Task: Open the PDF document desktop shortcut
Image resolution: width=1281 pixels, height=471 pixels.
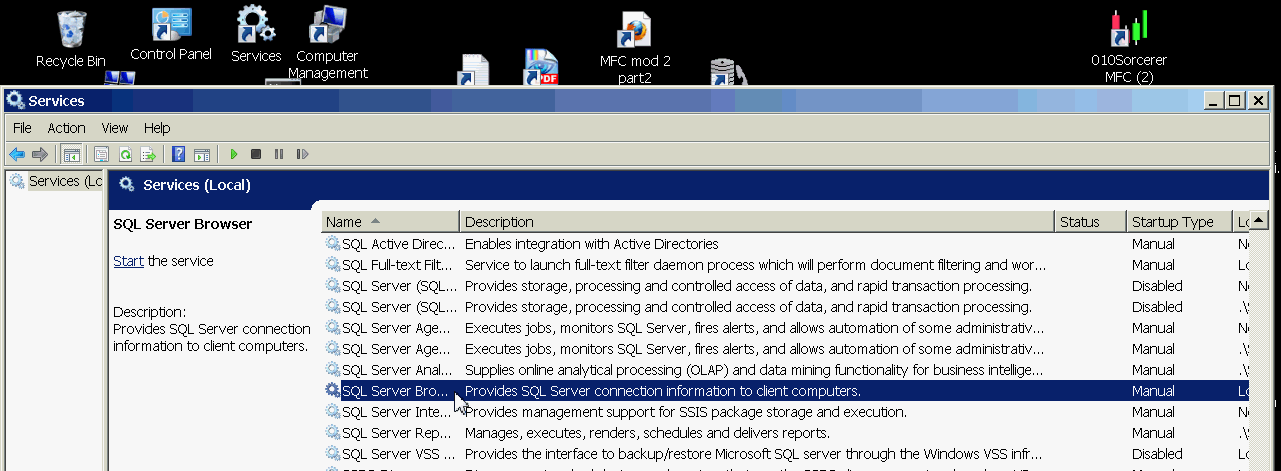Action: (x=541, y=66)
